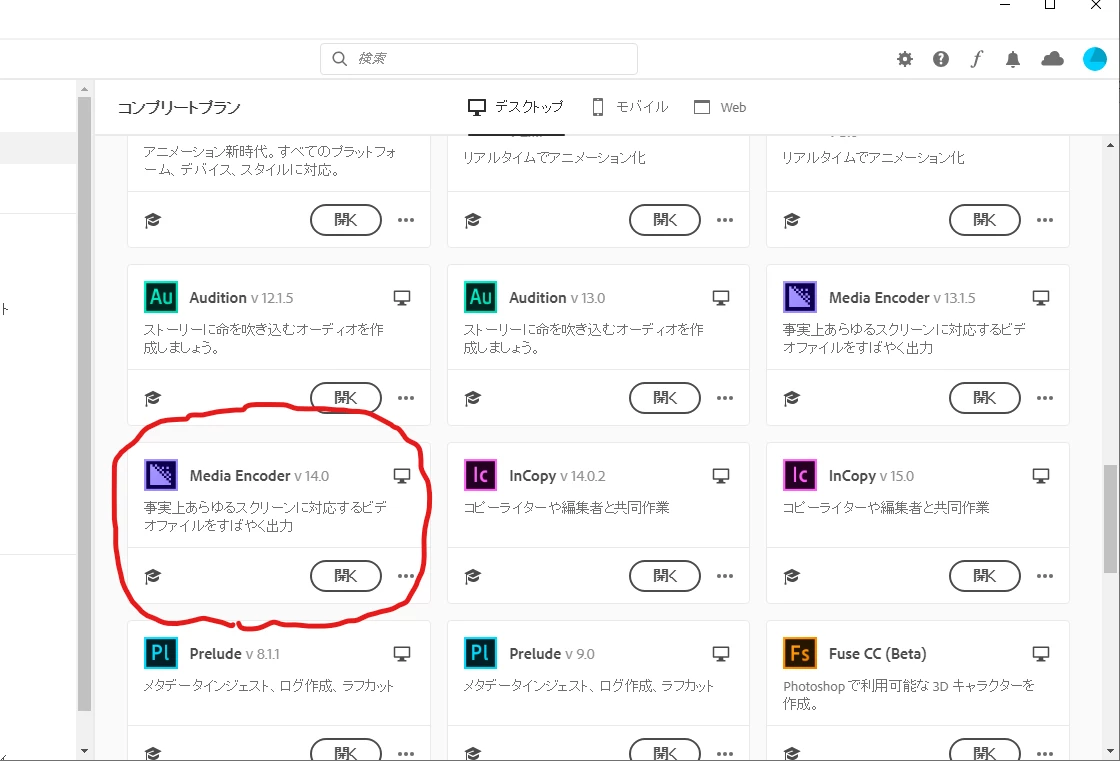Open tutorials cap icon for Media Encoder v 13.1.5

pos(791,398)
